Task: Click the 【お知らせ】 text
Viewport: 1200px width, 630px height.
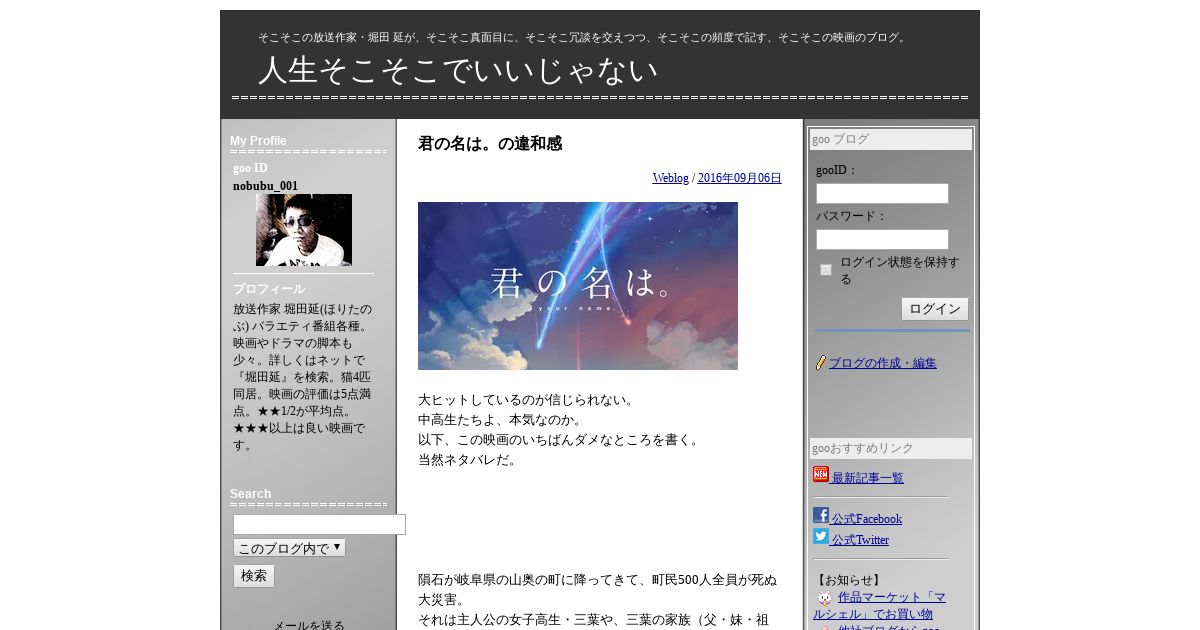Action: tap(849, 580)
